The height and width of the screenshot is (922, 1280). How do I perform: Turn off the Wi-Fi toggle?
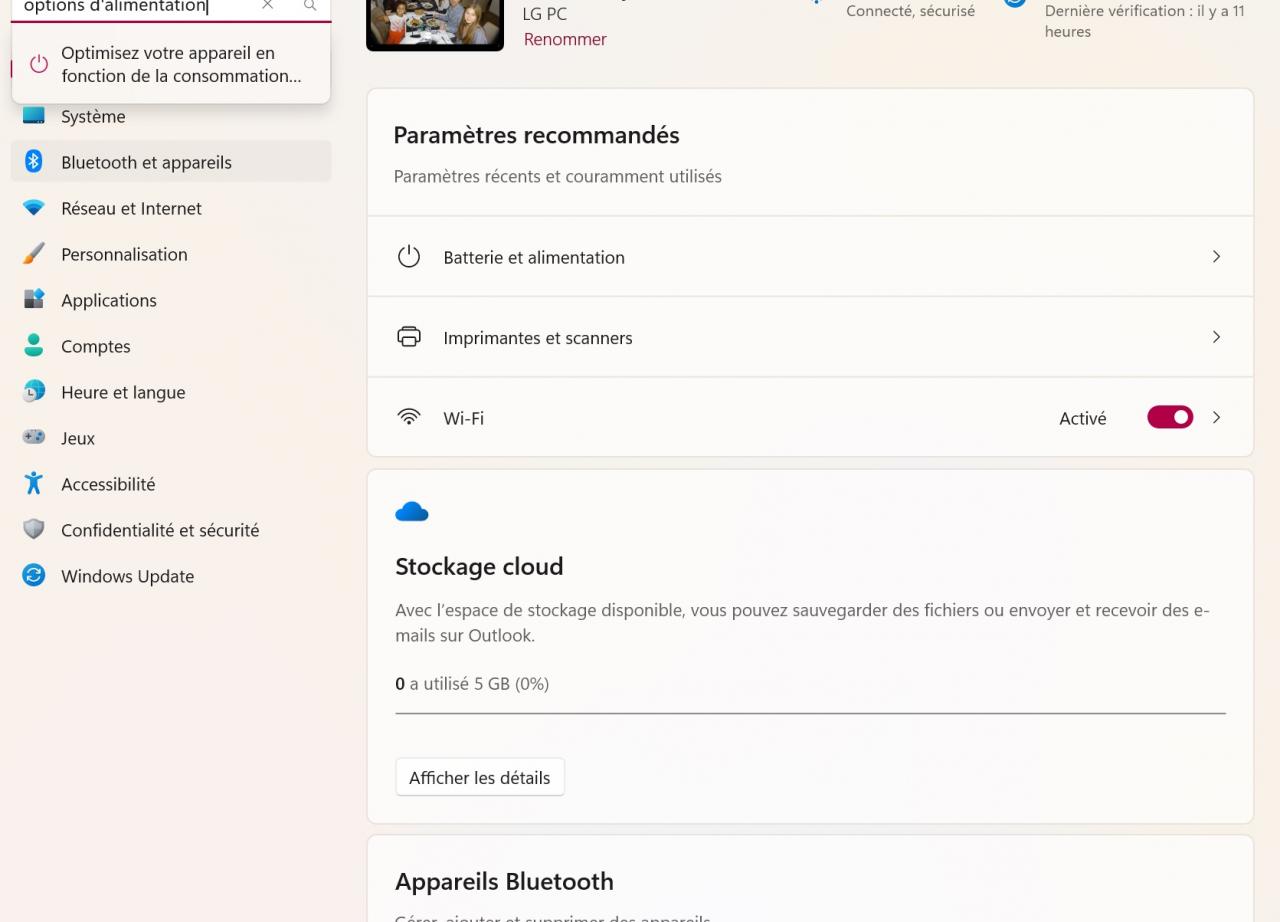[1170, 418]
